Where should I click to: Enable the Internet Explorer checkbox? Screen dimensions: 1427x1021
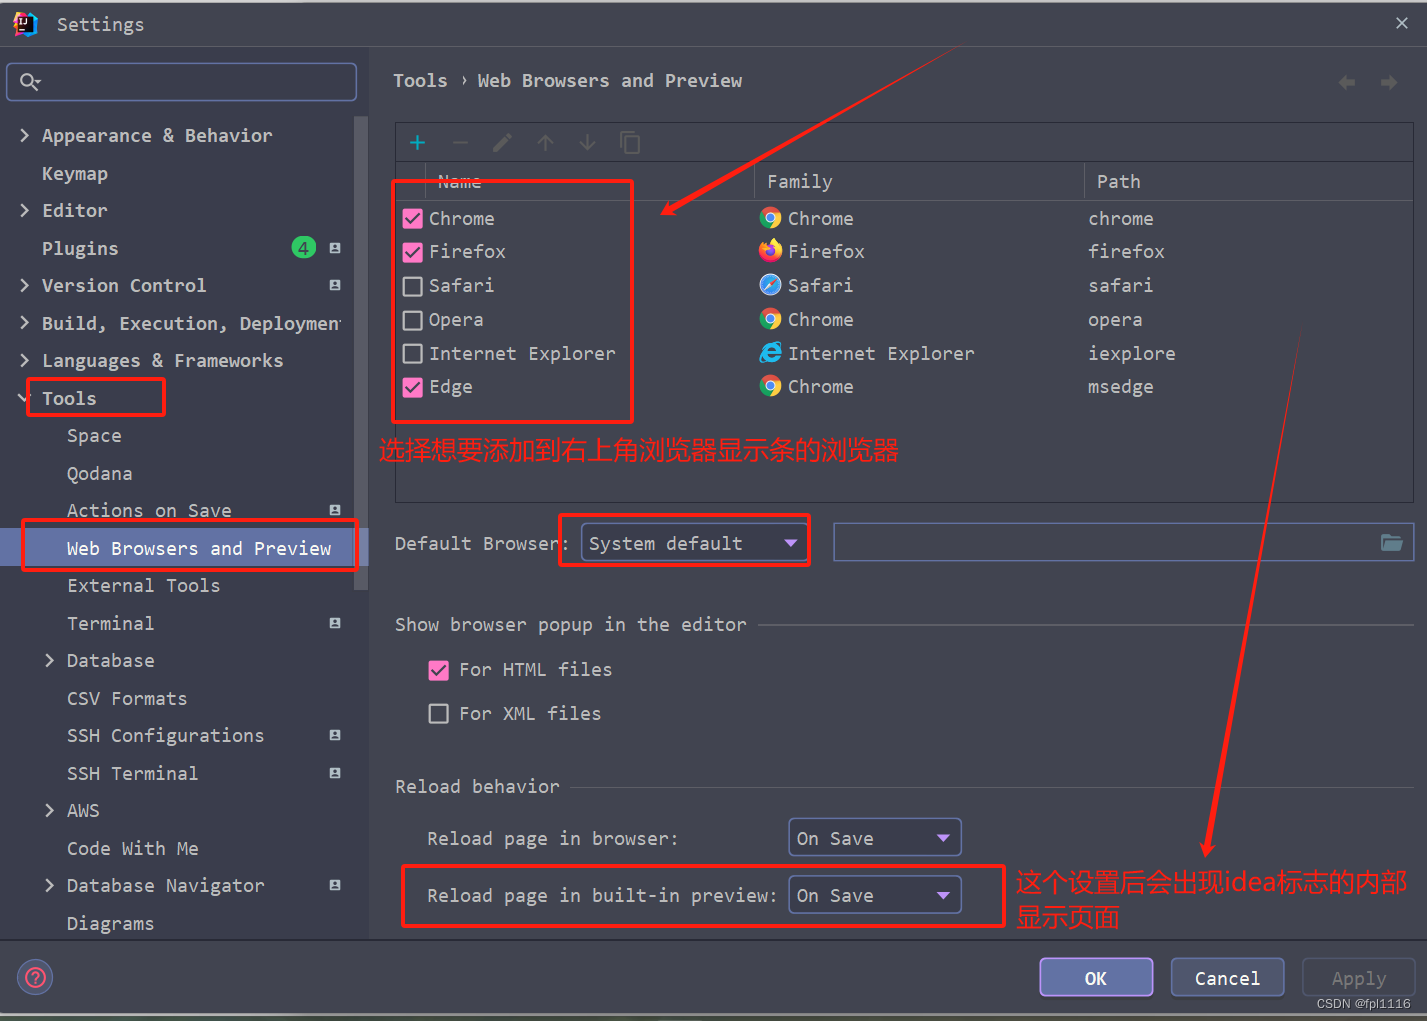[x=413, y=354]
